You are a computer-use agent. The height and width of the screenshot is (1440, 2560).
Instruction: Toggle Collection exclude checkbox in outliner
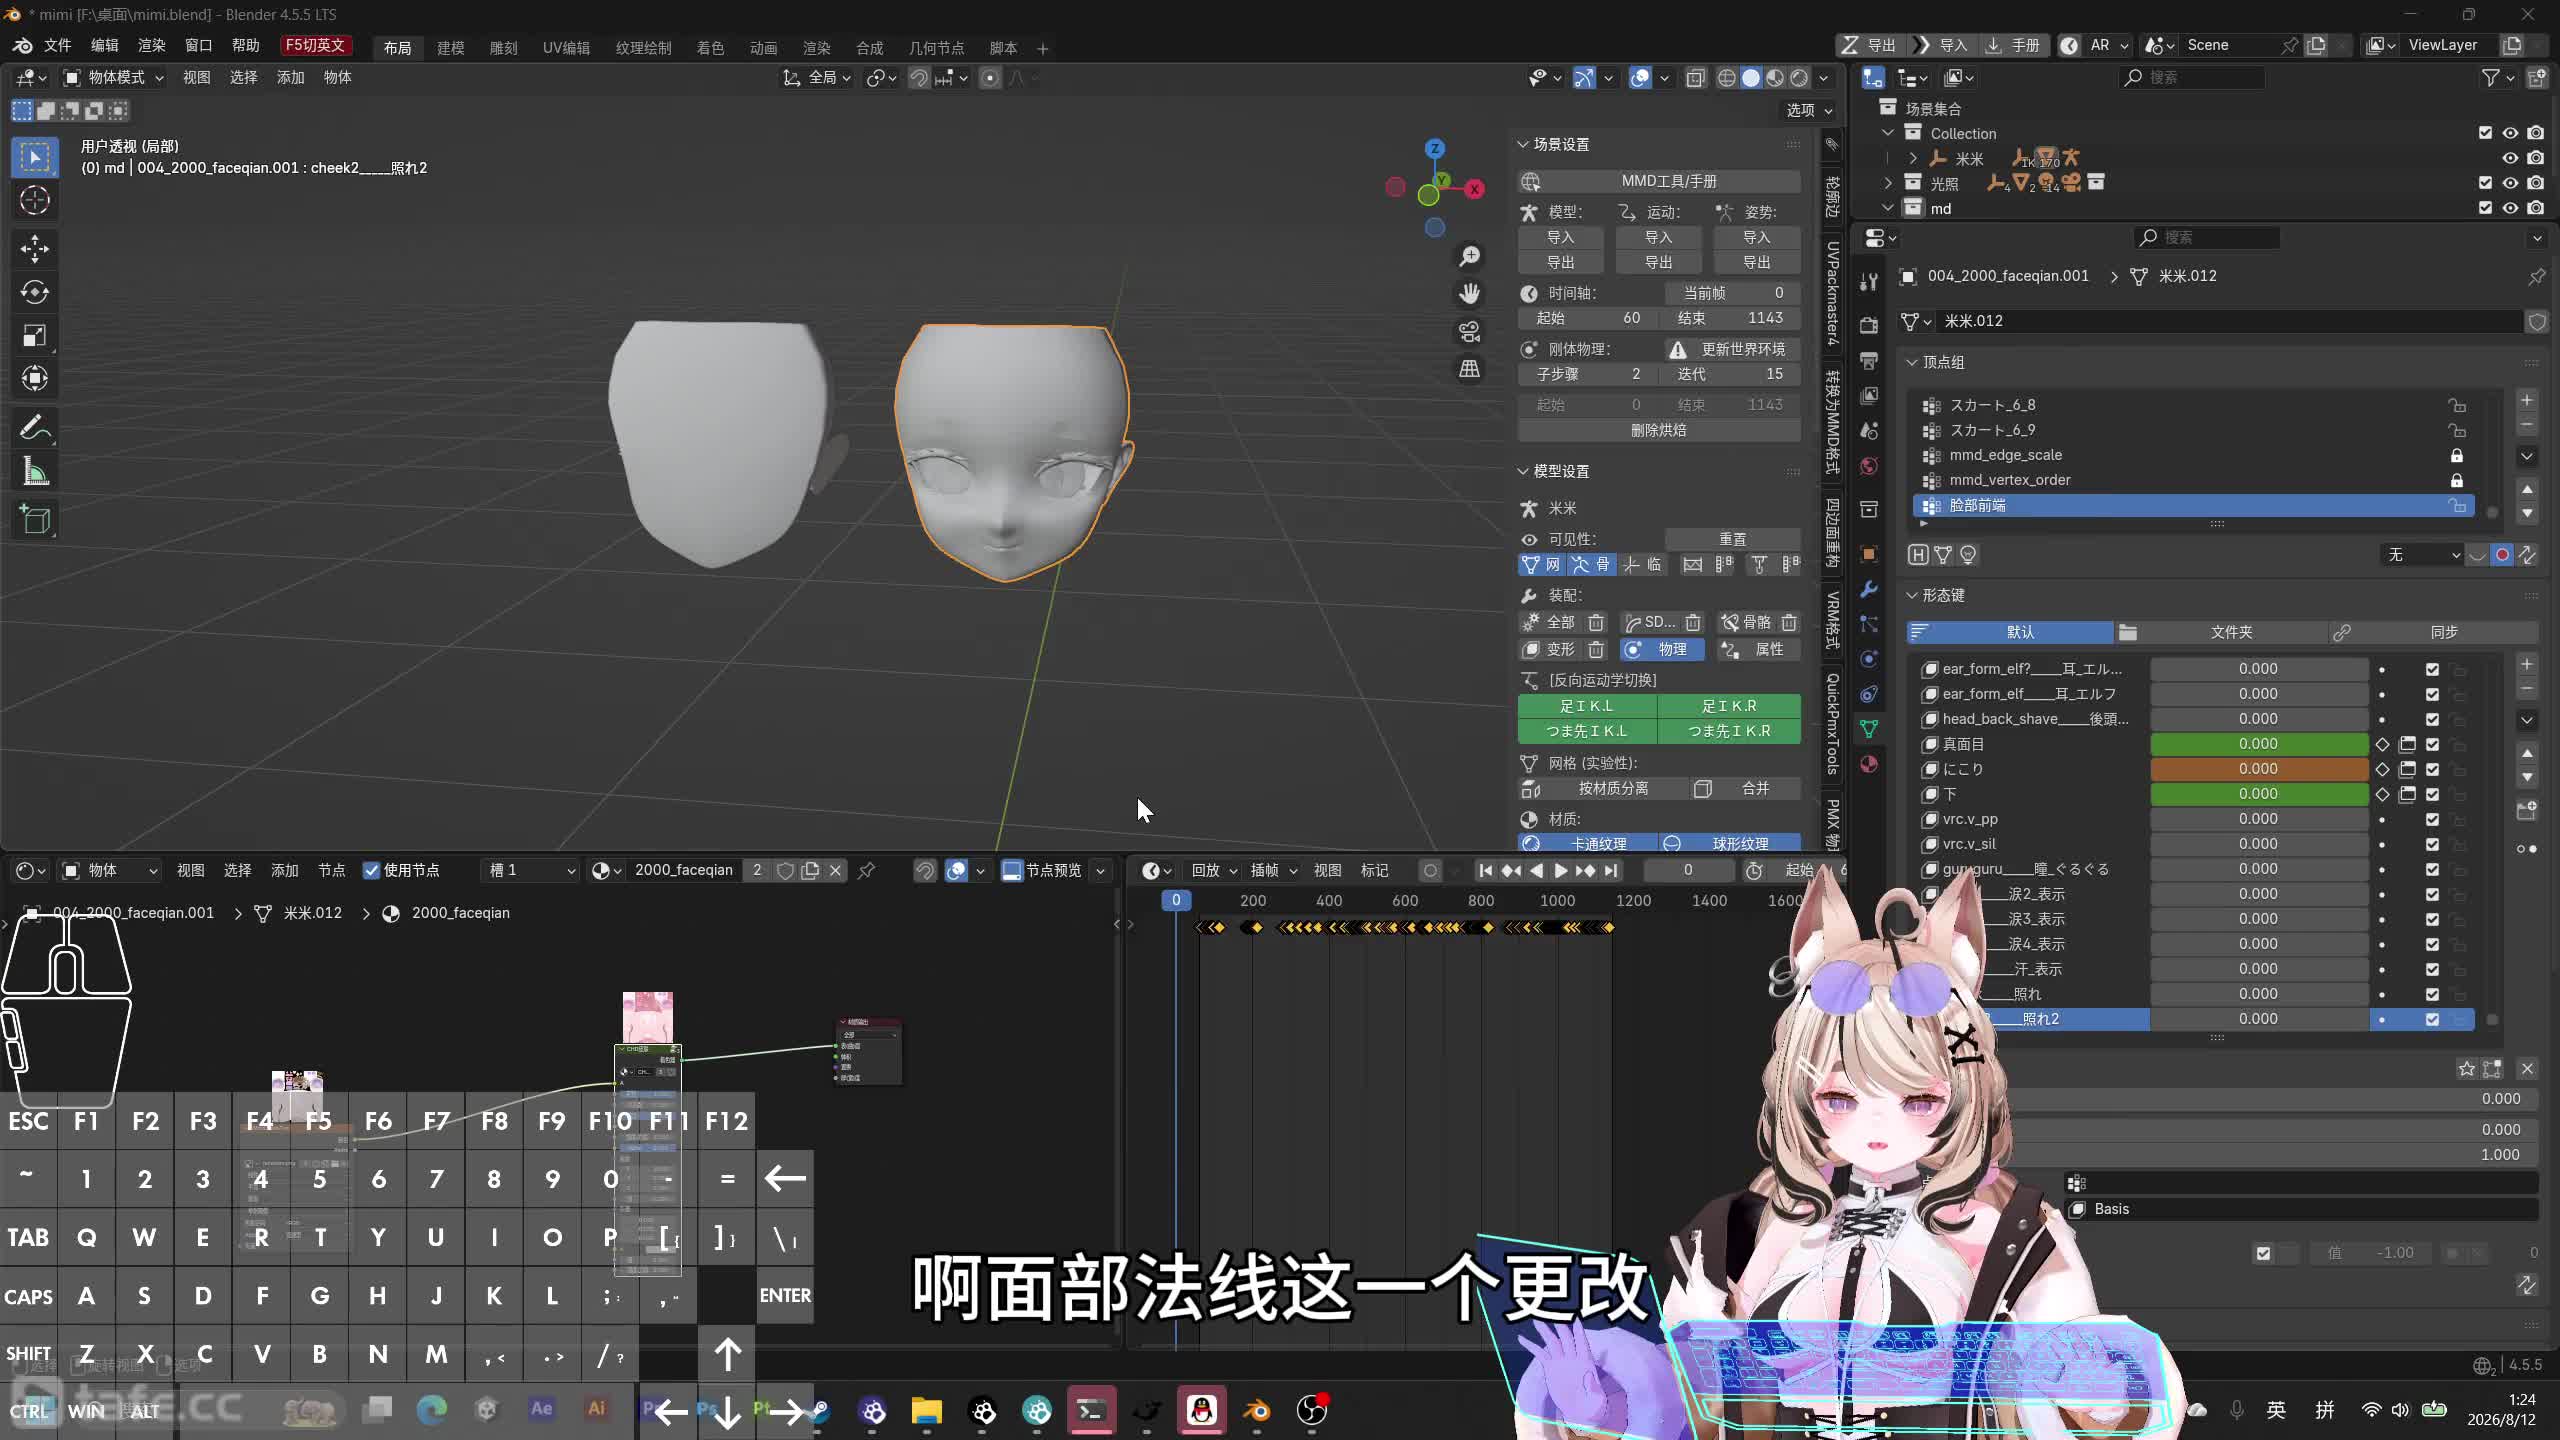[2485, 133]
